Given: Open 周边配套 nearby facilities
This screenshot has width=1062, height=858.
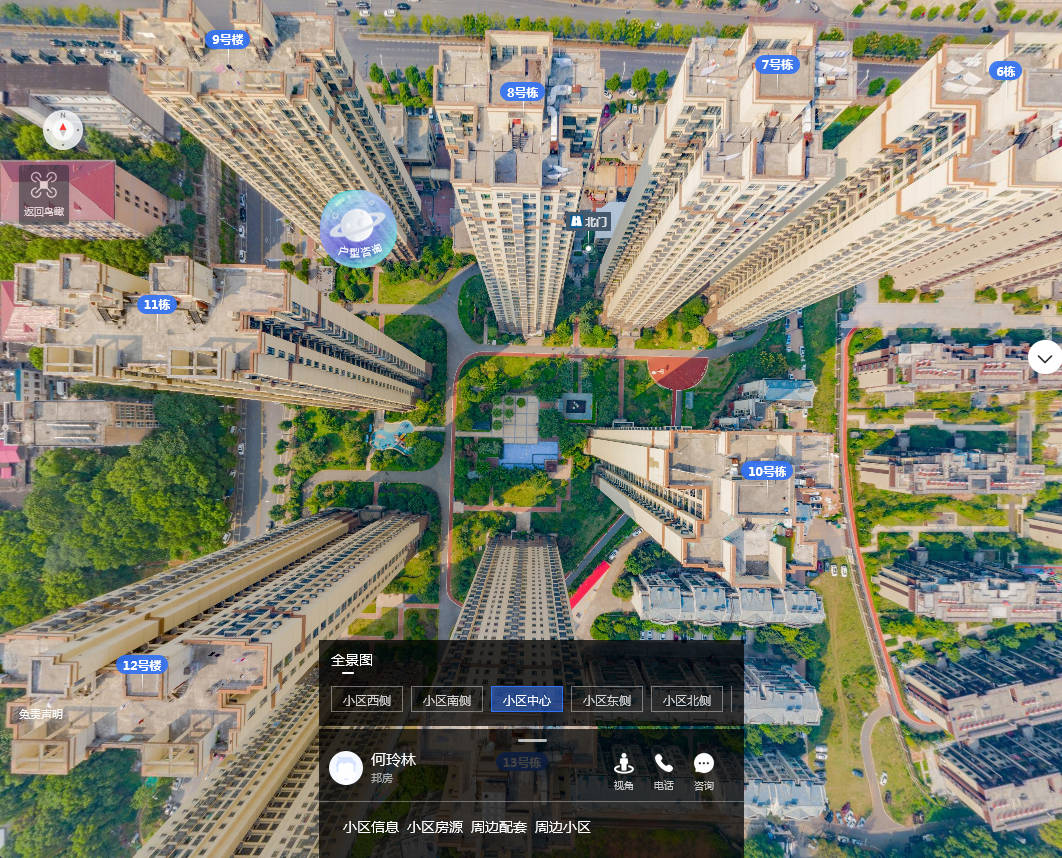Looking at the screenshot, I should coord(499,827).
